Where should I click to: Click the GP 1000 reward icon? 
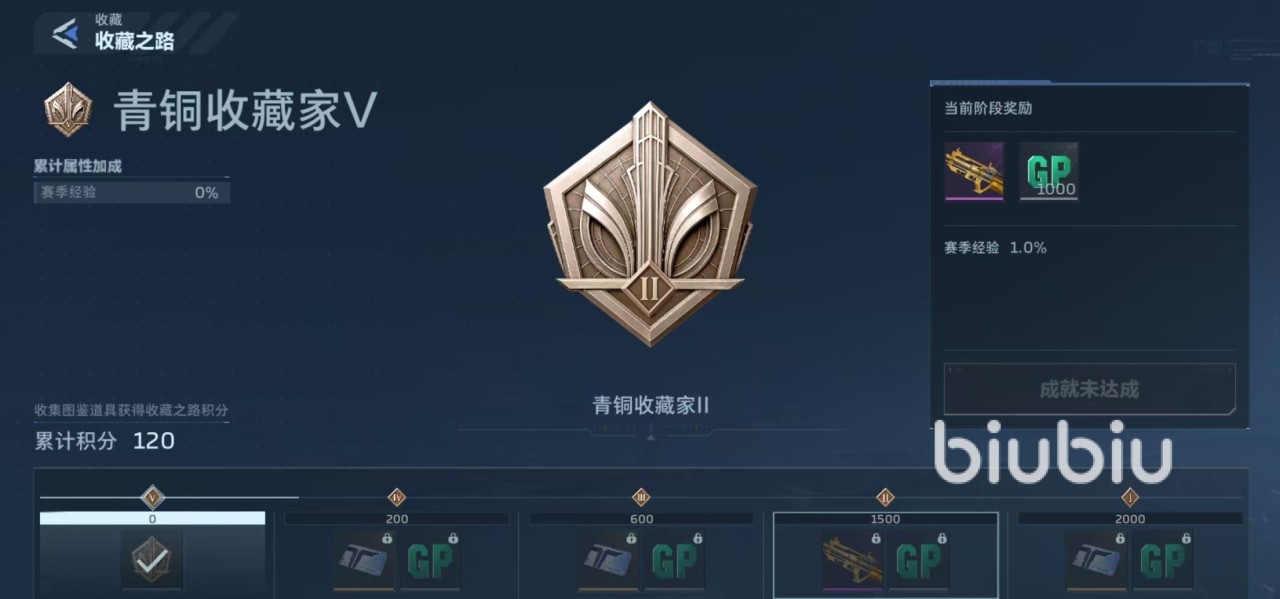(x=1049, y=171)
